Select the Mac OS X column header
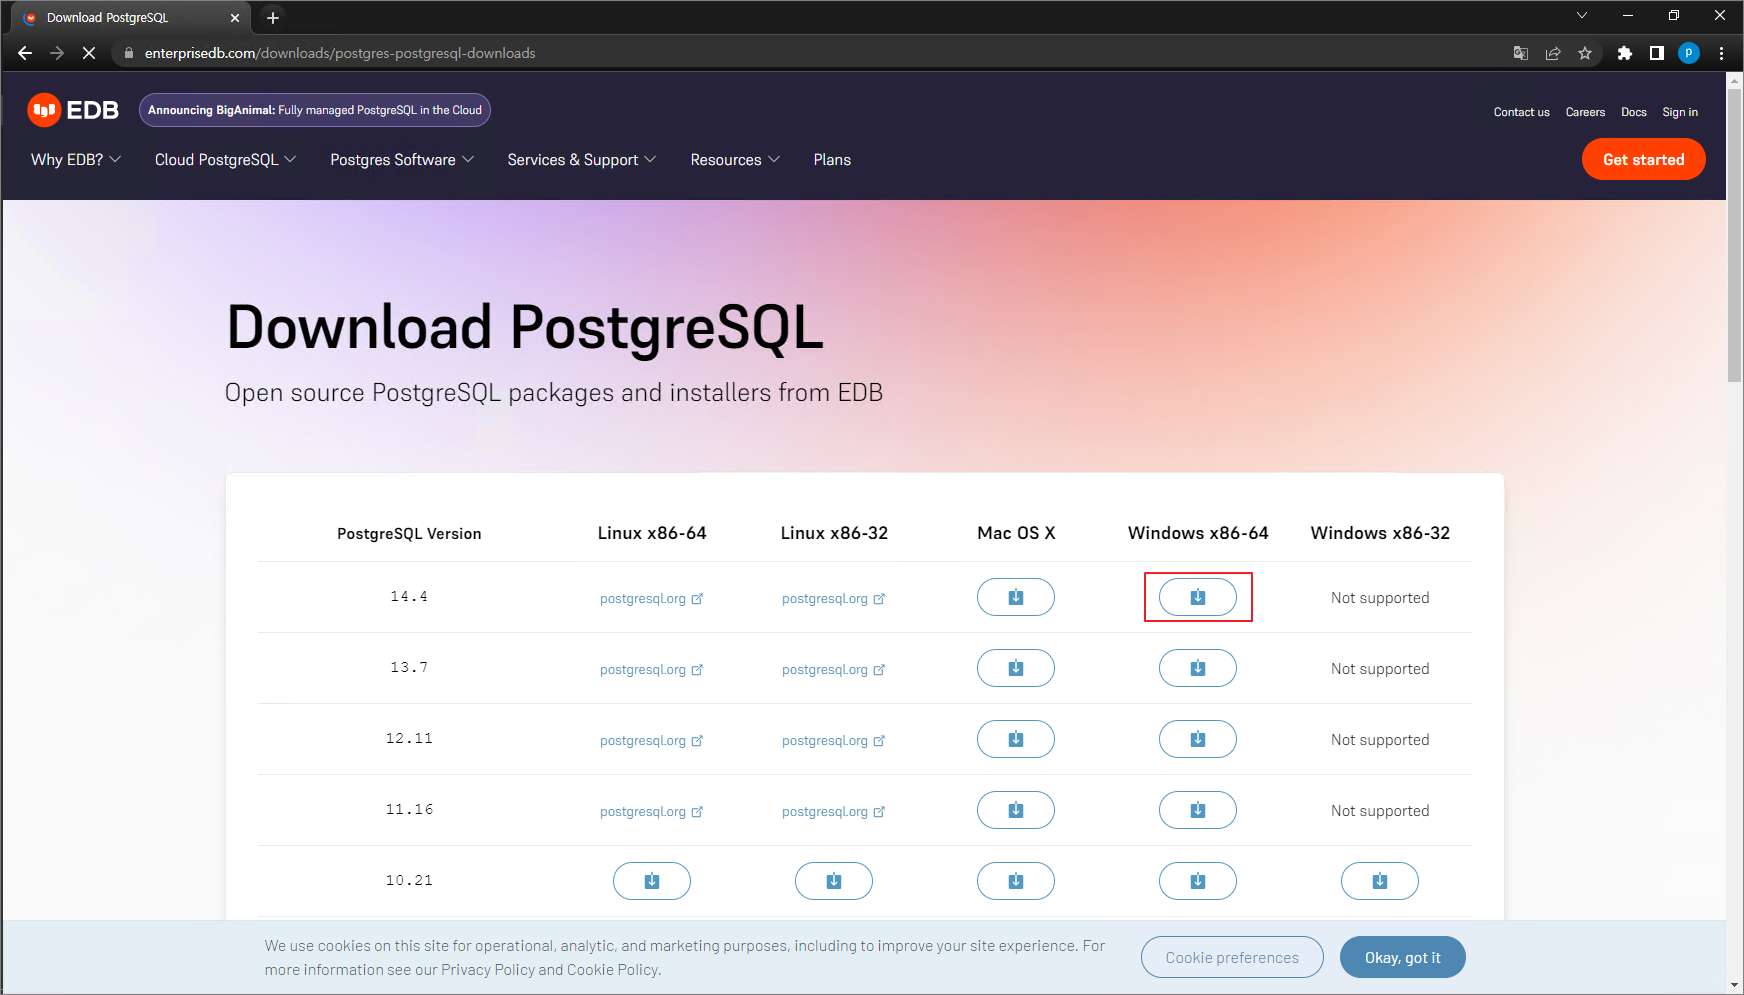 (x=1016, y=533)
